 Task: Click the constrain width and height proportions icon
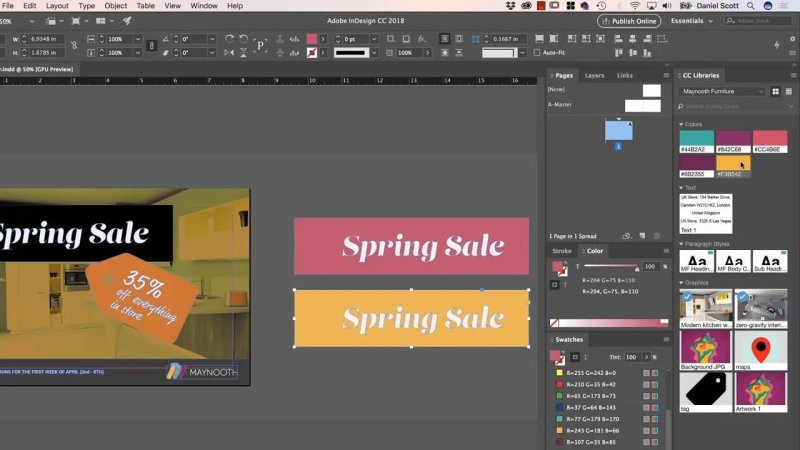click(x=74, y=45)
